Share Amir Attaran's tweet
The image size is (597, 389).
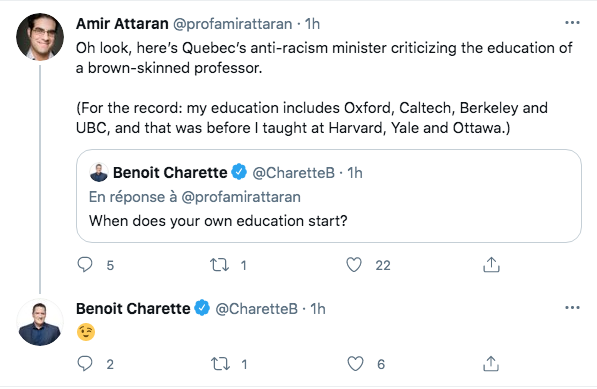tap(491, 265)
